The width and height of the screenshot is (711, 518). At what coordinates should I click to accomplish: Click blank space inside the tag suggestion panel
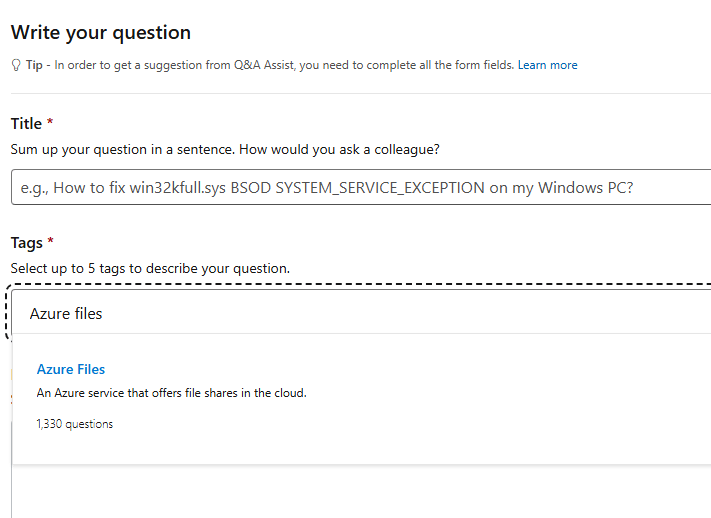450,420
